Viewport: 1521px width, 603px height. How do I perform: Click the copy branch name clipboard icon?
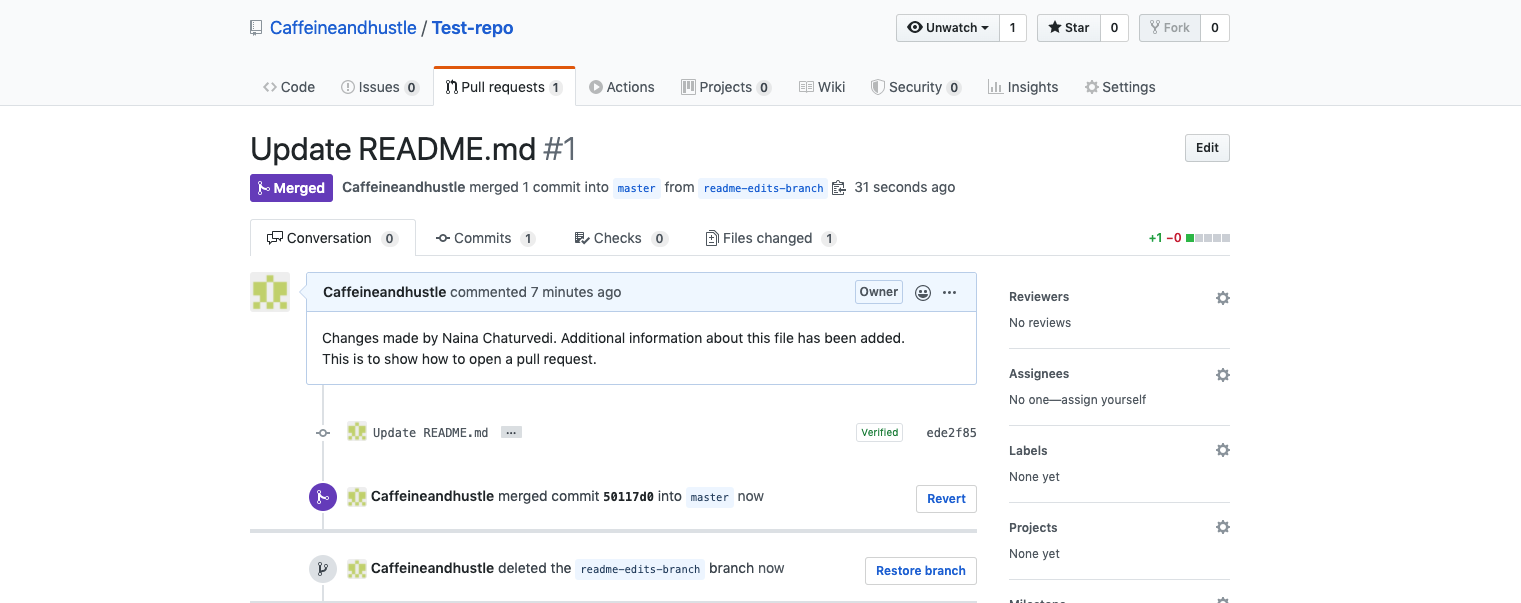(x=839, y=188)
